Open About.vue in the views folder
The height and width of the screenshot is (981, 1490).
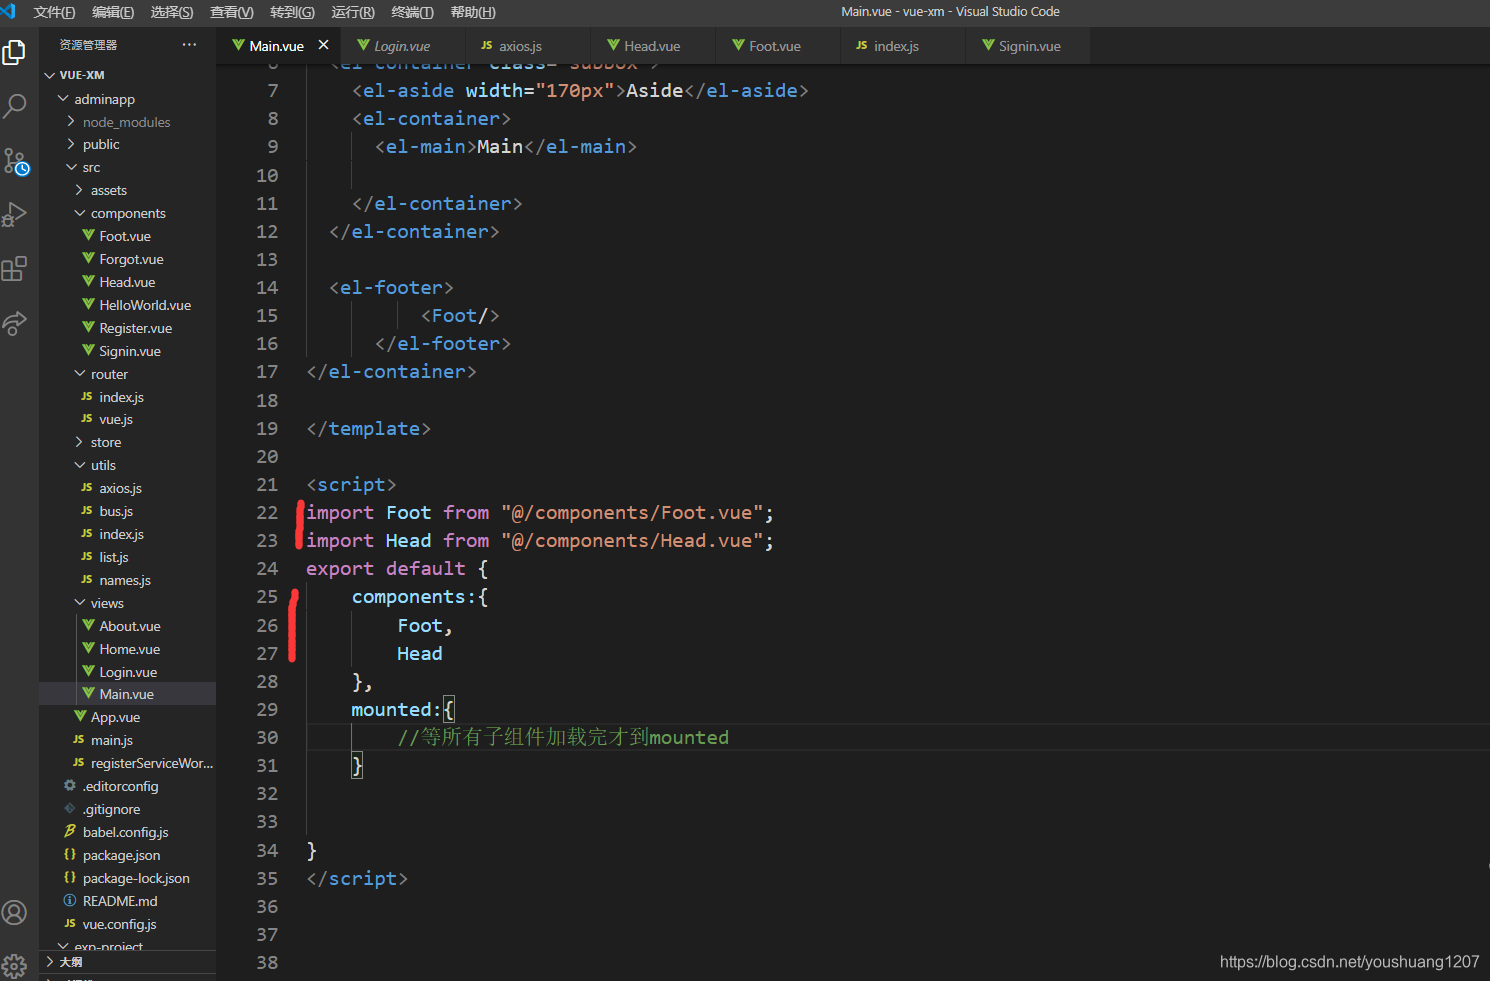click(x=127, y=626)
